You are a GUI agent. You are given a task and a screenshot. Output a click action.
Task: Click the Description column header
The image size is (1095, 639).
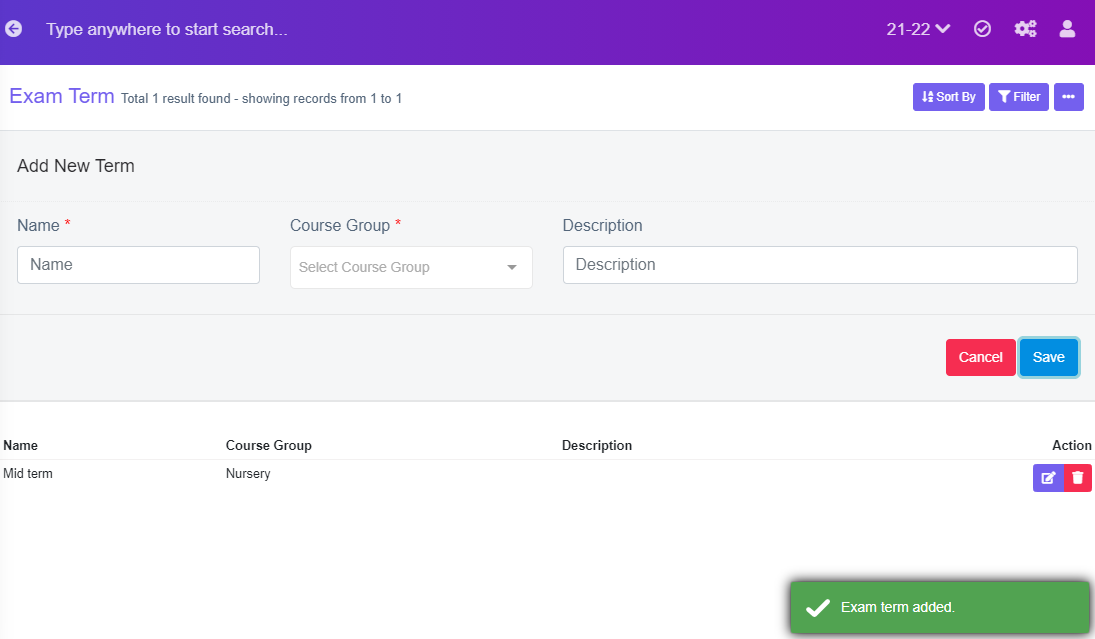596,446
